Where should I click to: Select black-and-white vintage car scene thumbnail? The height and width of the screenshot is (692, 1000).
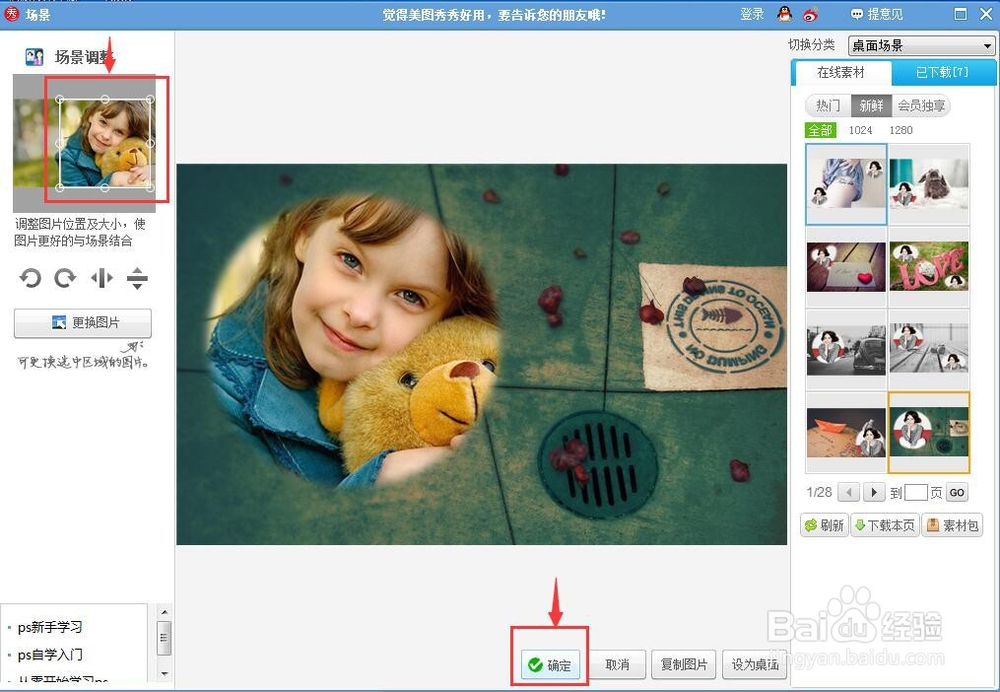click(846, 350)
